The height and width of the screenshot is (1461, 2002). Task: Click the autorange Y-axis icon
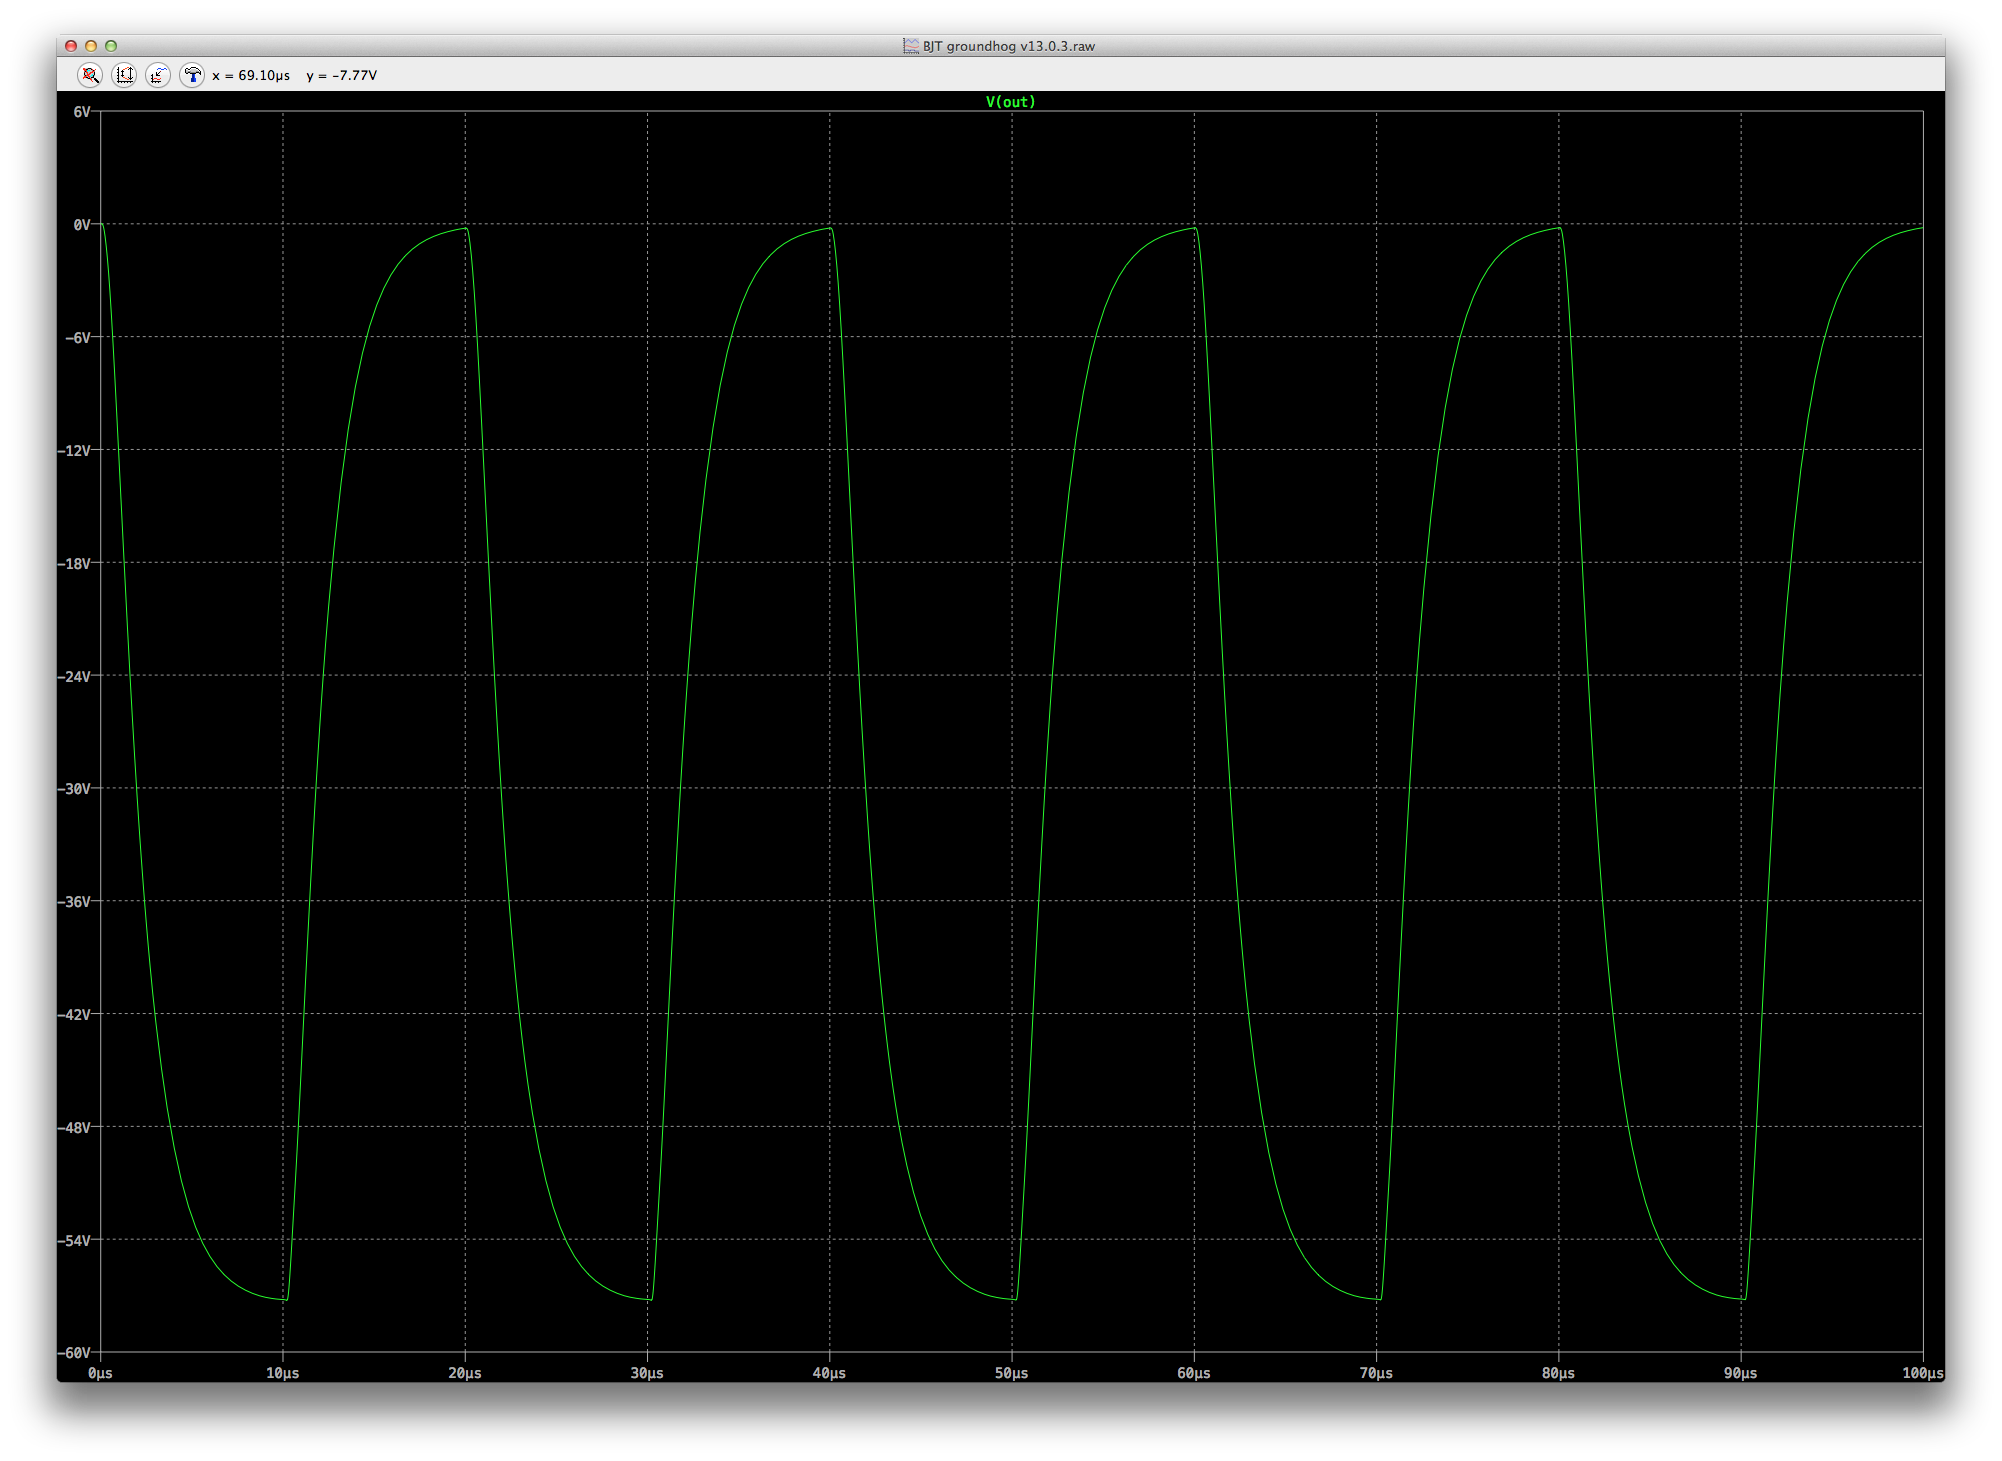124,75
